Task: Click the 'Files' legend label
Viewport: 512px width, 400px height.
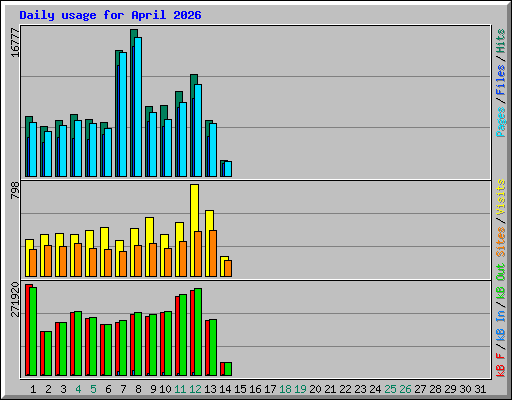Action: pyautogui.click(x=500, y=80)
